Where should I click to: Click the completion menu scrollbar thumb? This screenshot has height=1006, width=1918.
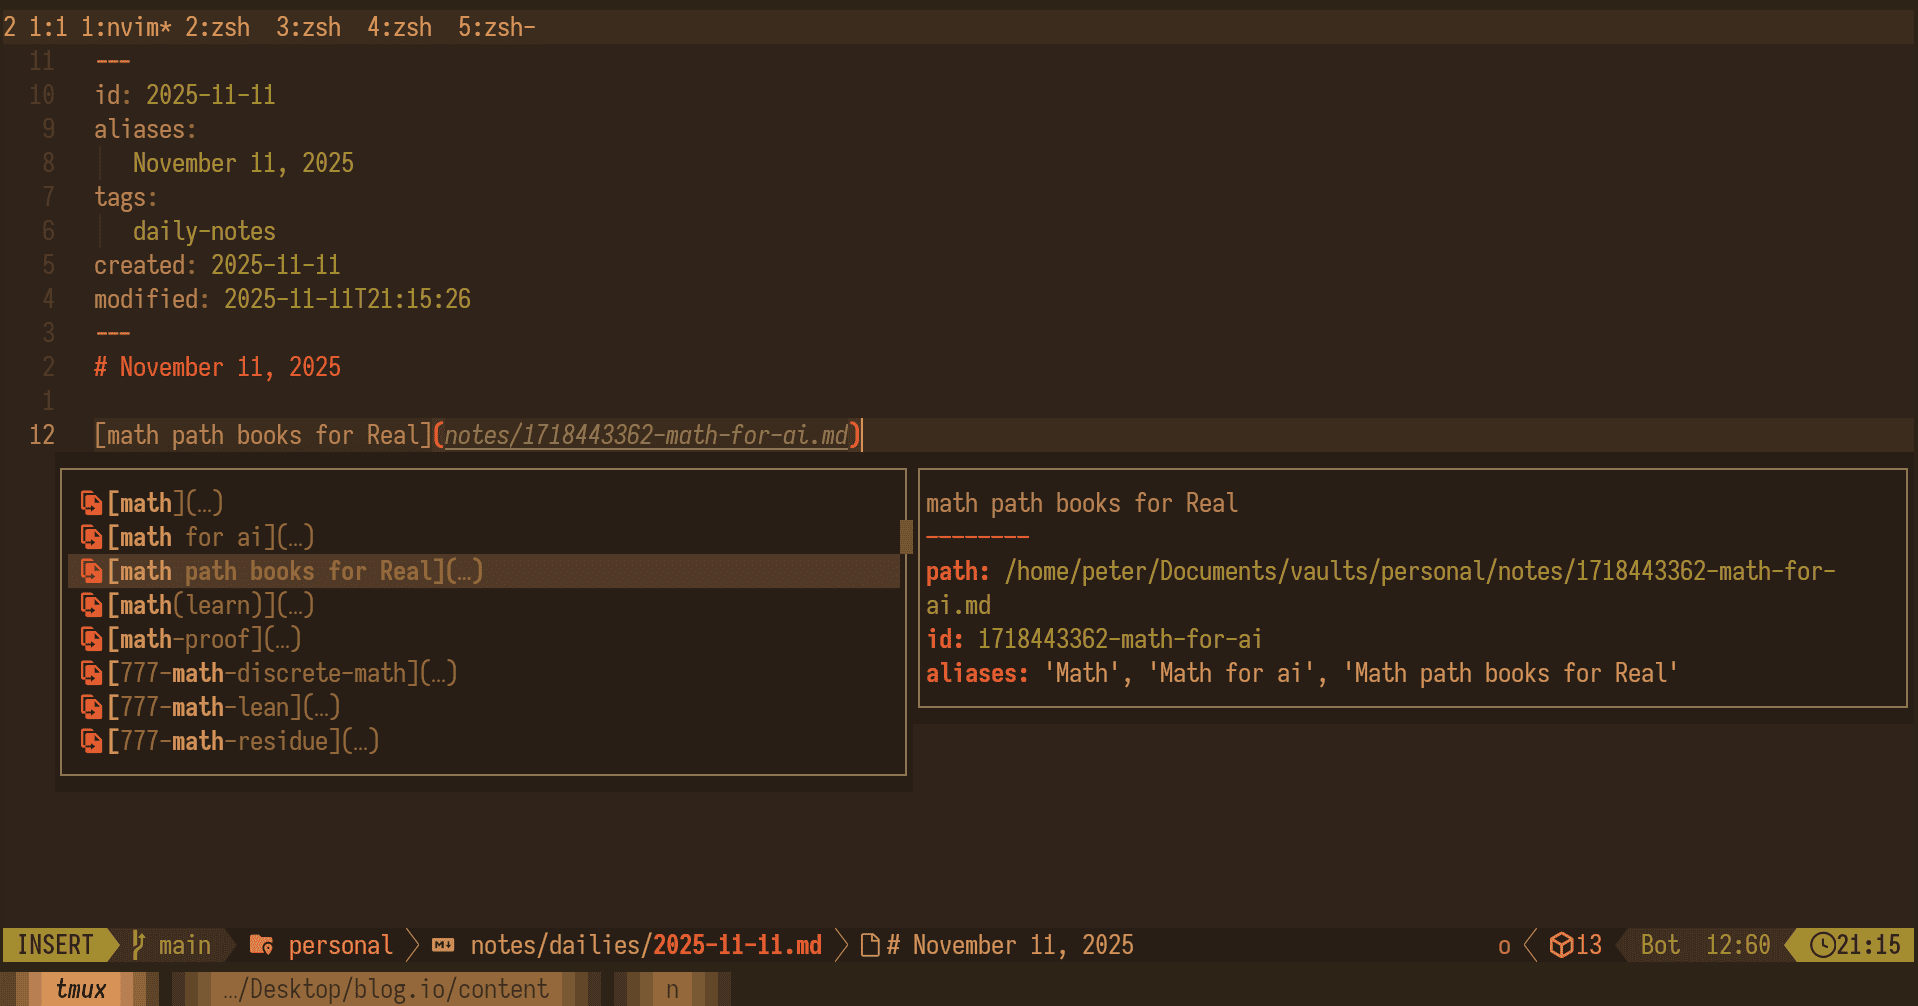tap(906, 536)
